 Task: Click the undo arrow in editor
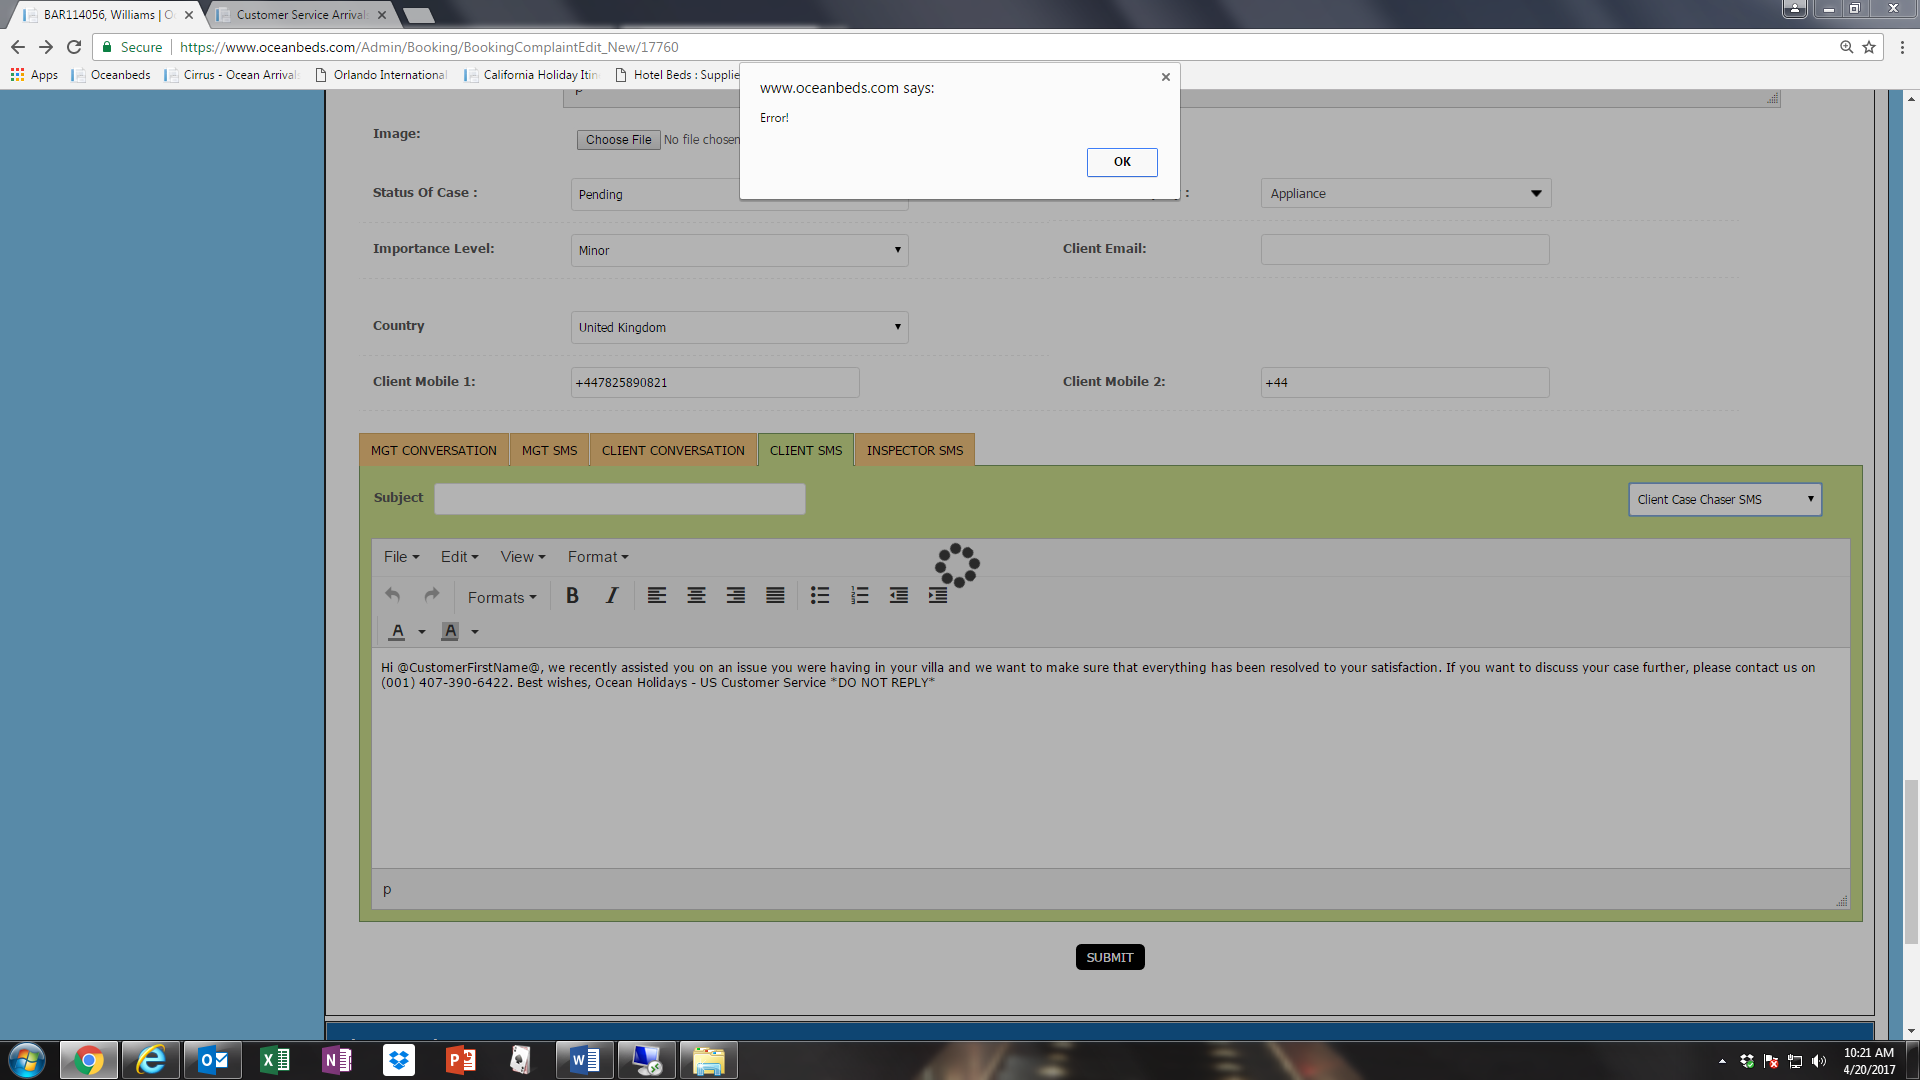(393, 596)
